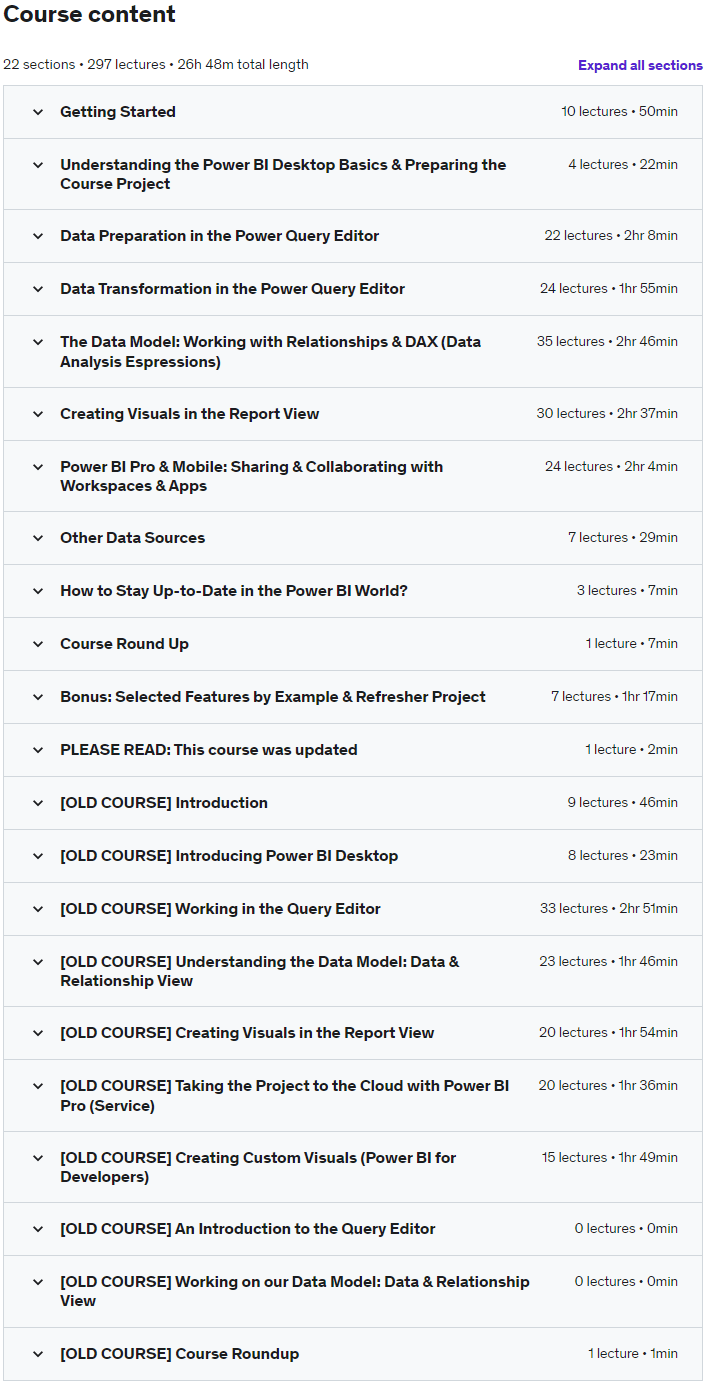Screen dimensions: 709x1389
Task: Open [OLD COURSE] Creating Custom Visuals section
Action: 258,1167
